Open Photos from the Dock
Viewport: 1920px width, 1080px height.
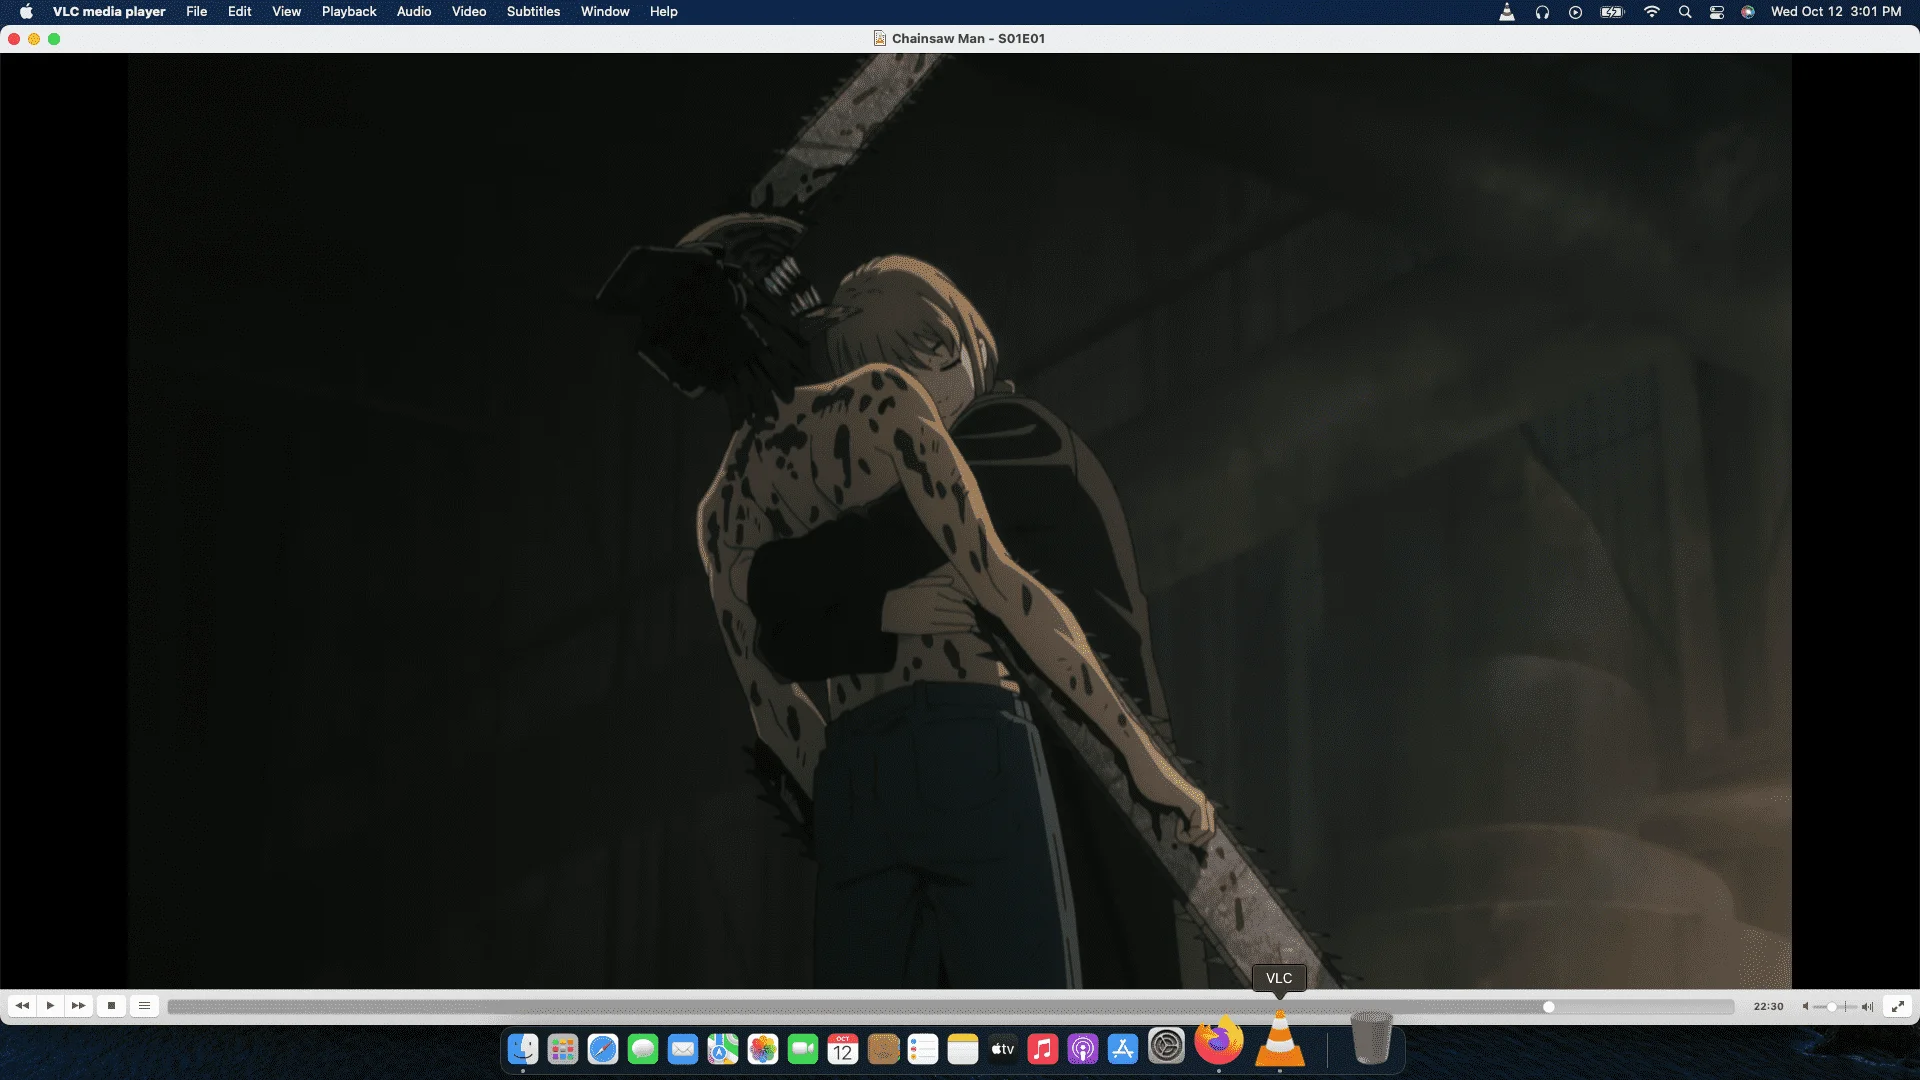[763, 1049]
